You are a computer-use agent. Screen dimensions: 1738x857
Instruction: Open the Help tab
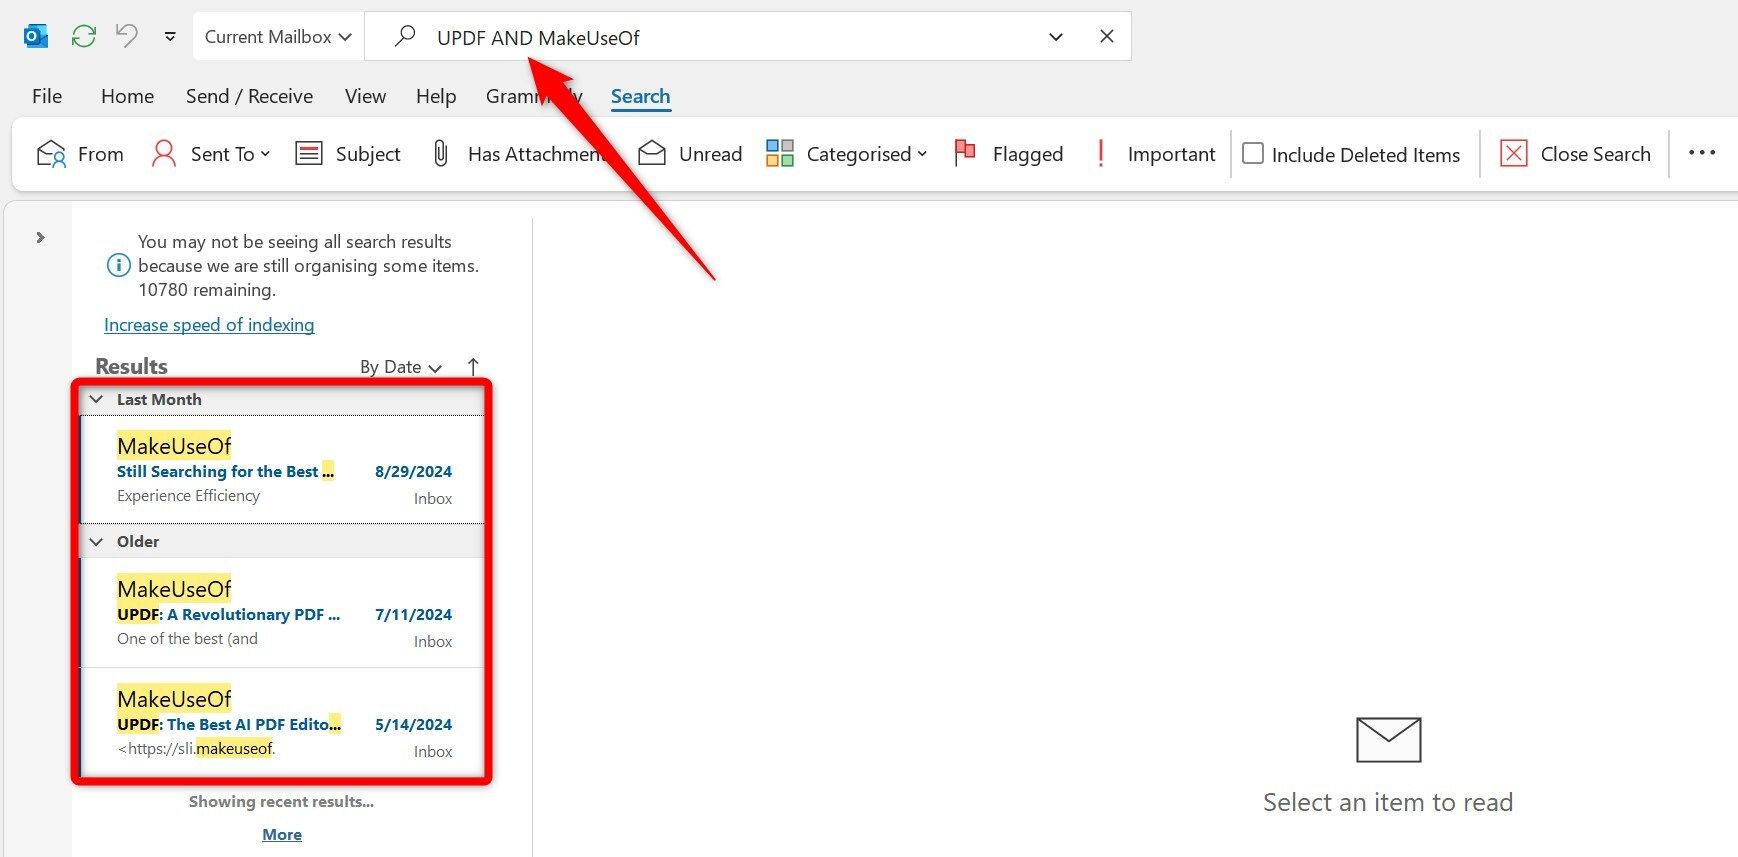click(436, 96)
